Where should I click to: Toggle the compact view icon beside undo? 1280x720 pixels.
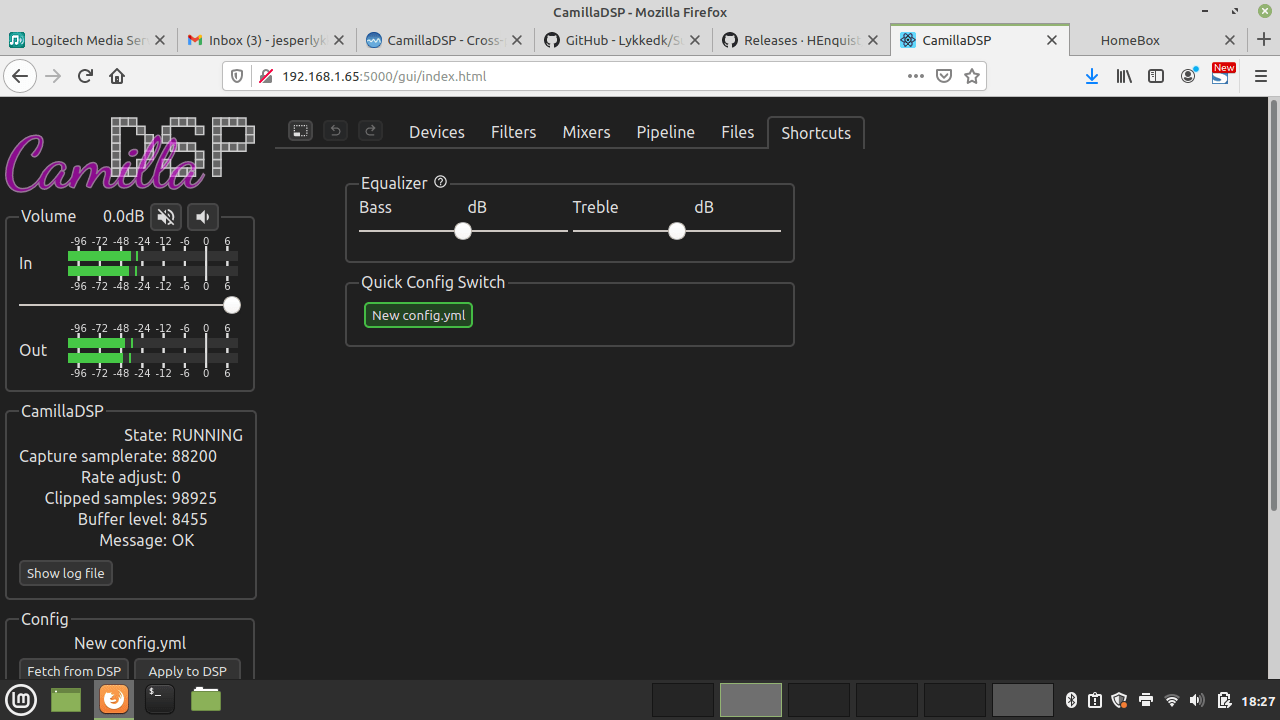click(301, 131)
